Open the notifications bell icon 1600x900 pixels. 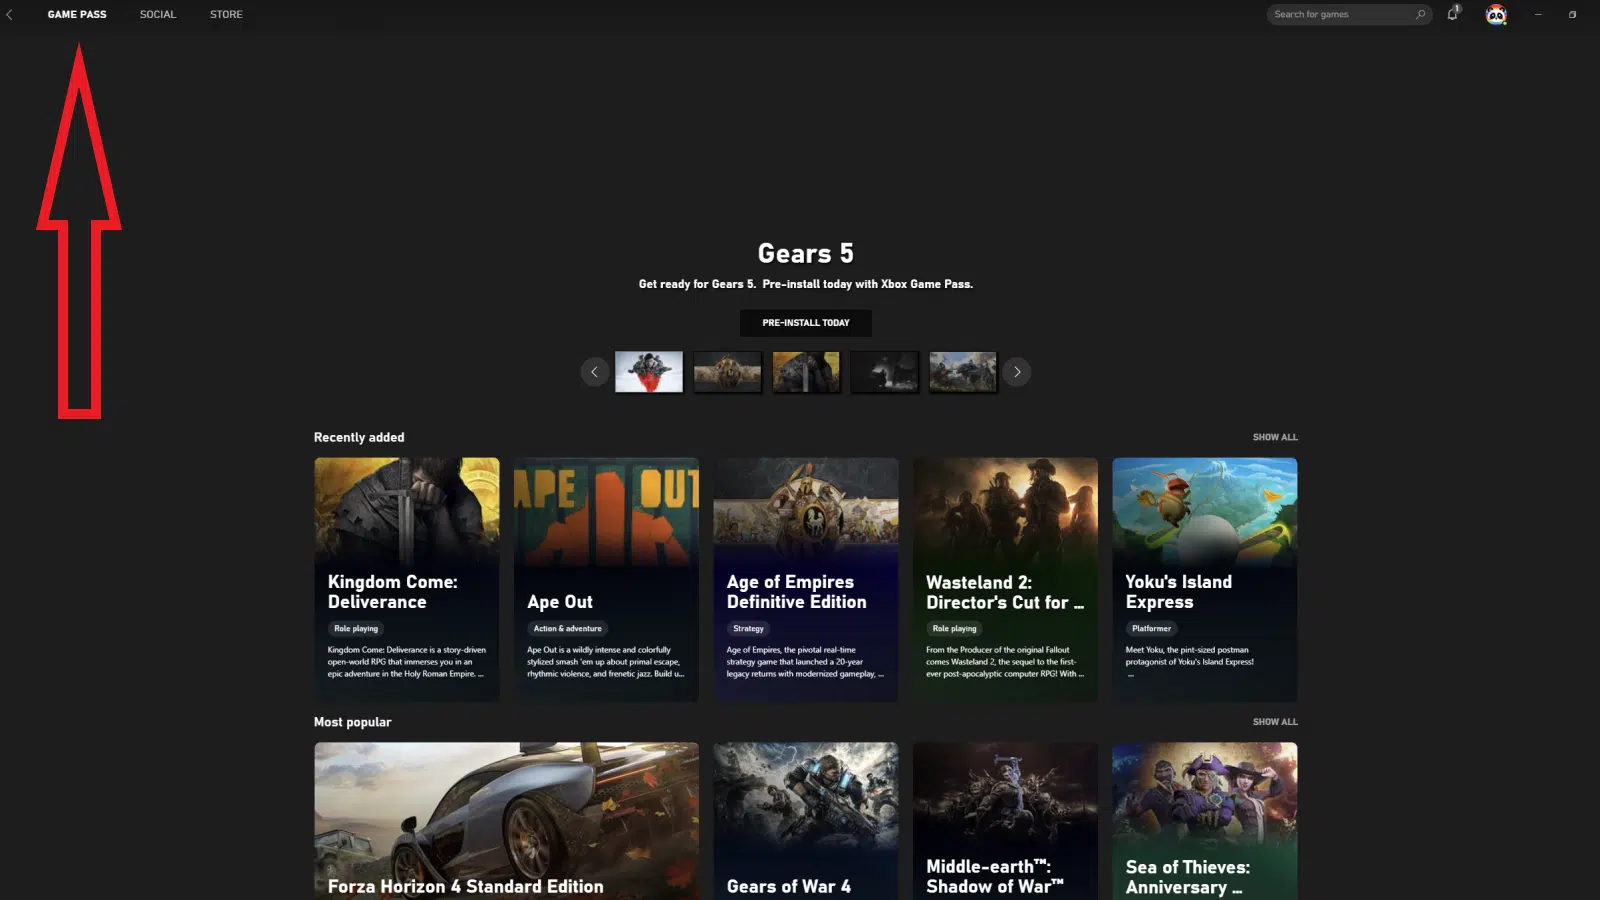(x=1450, y=14)
